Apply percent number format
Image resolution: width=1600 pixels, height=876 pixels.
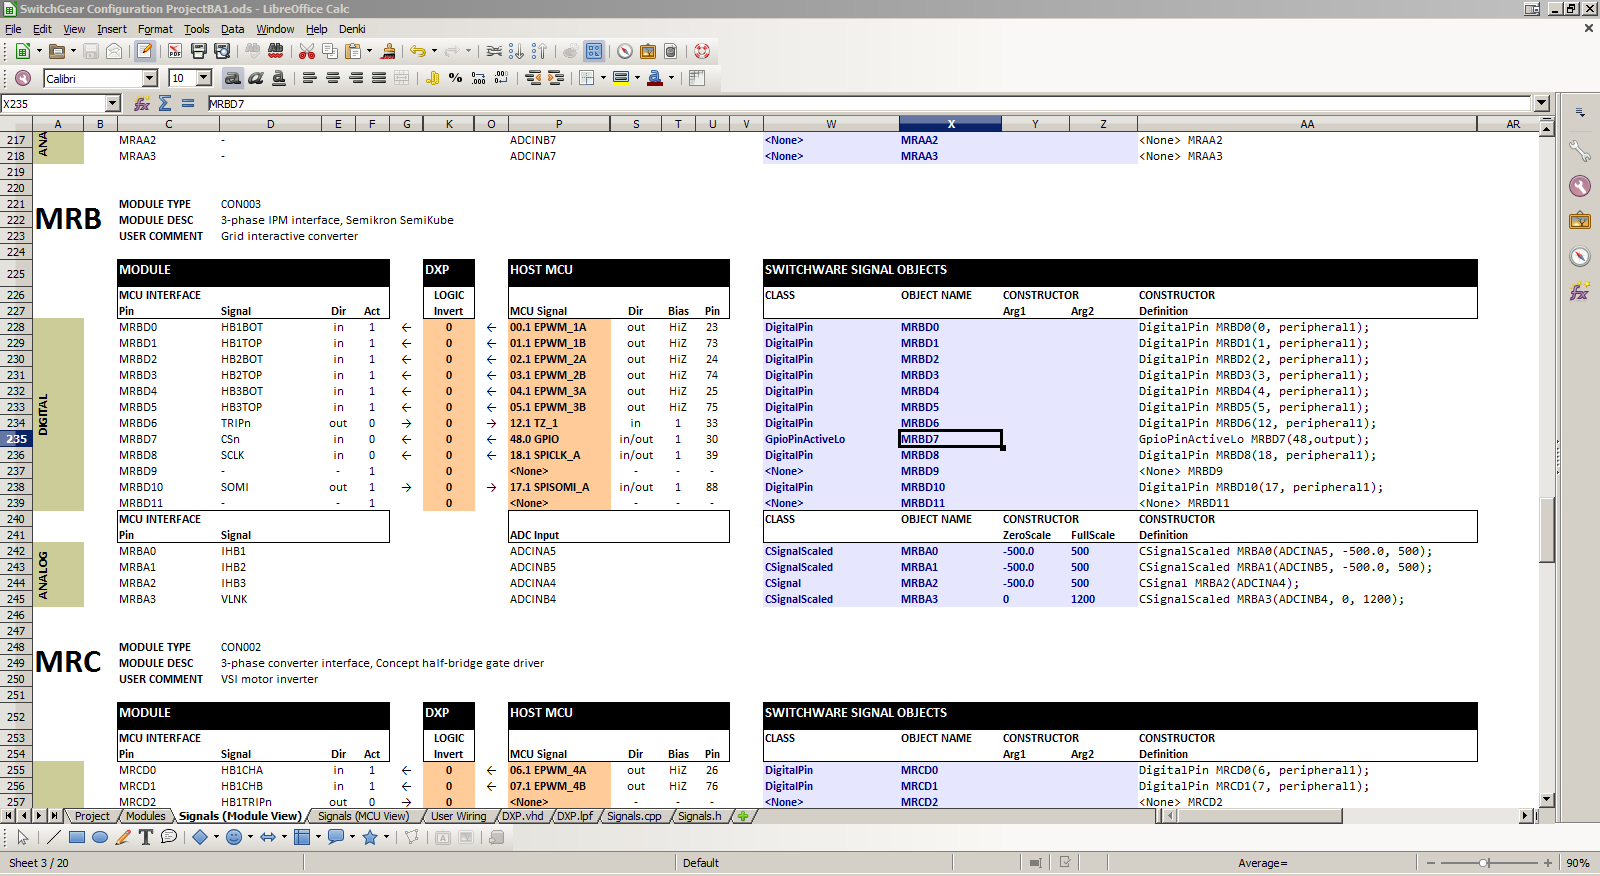click(456, 78)
